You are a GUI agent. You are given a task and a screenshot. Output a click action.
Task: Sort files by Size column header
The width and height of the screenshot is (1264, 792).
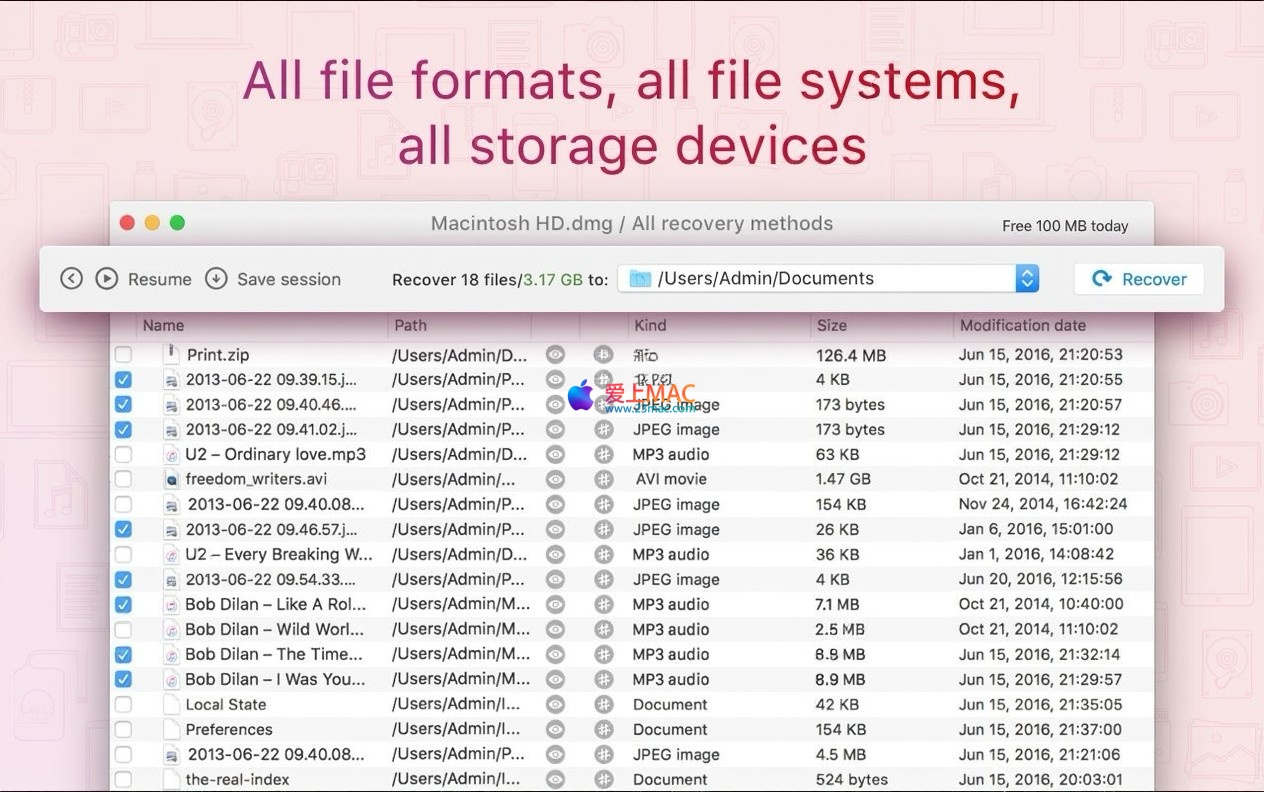(831, 325)
